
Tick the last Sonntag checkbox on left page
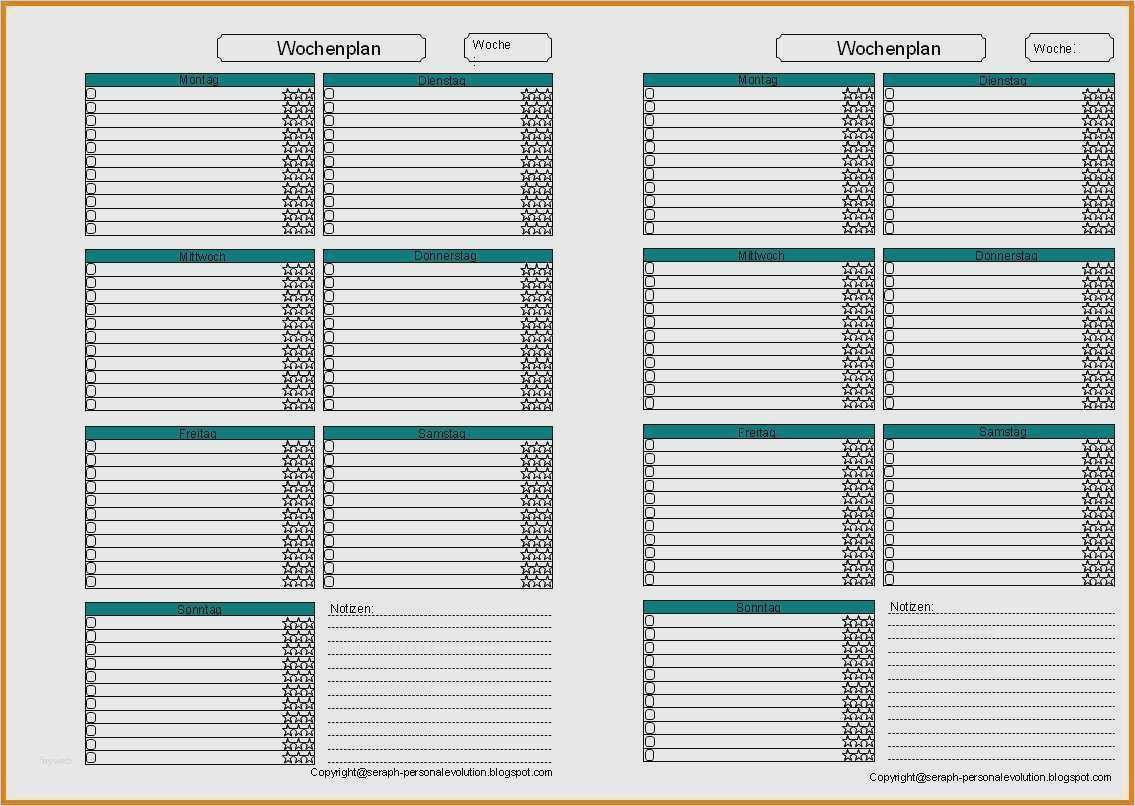pos(91,758)
